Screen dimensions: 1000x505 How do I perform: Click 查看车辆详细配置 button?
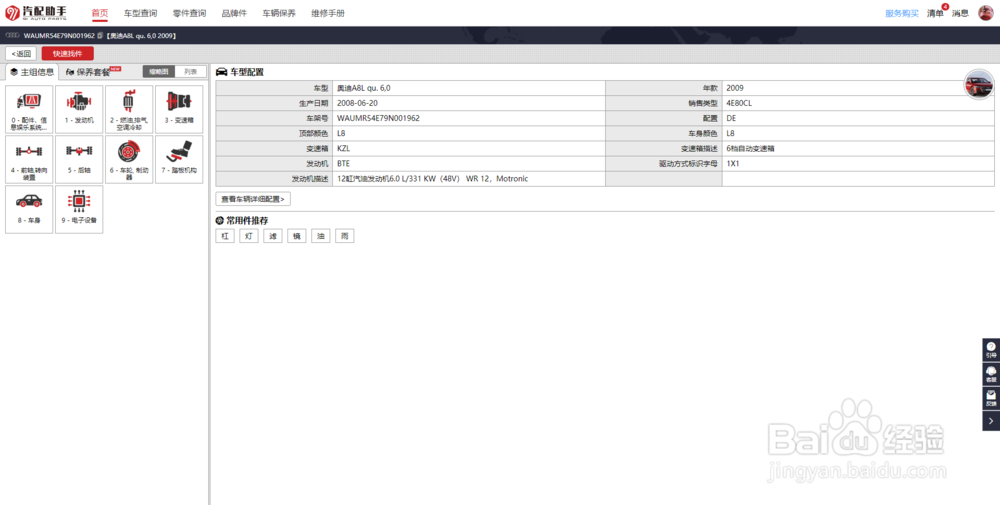(253, 199)
